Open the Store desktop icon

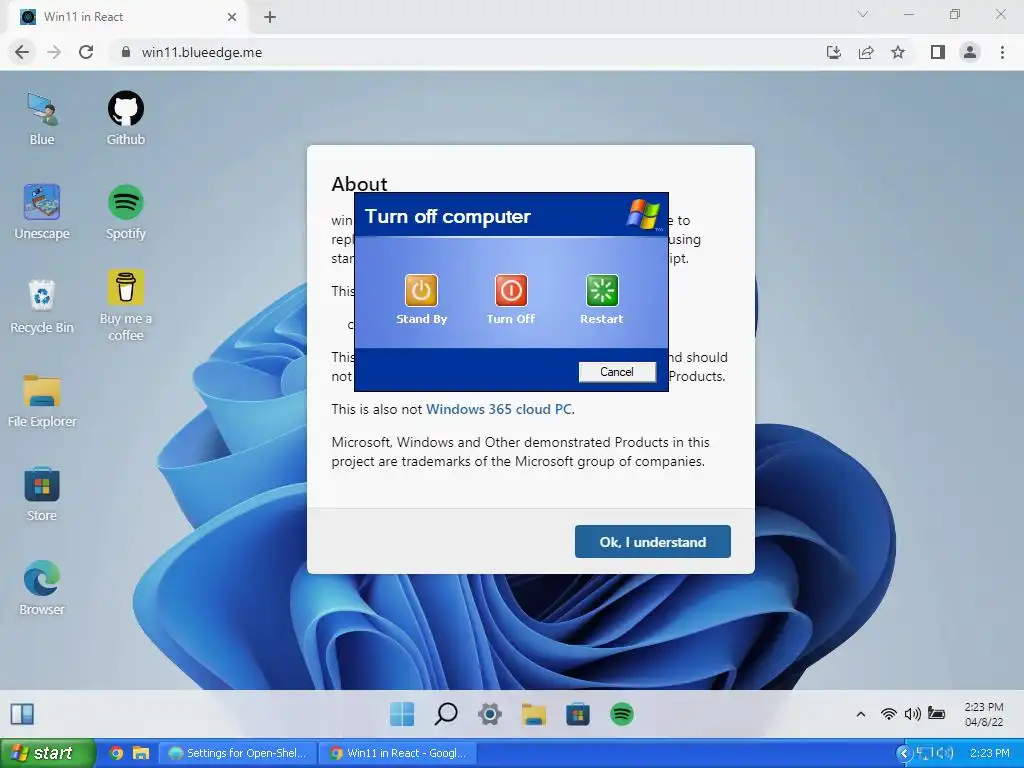pyautogui.click(x=42, y=494)
